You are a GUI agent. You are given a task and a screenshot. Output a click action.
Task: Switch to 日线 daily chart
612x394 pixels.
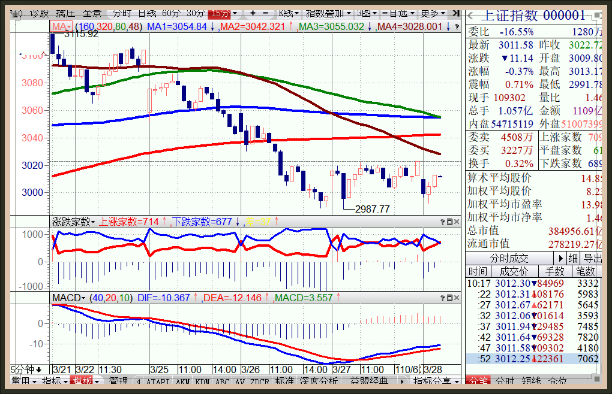147,14
